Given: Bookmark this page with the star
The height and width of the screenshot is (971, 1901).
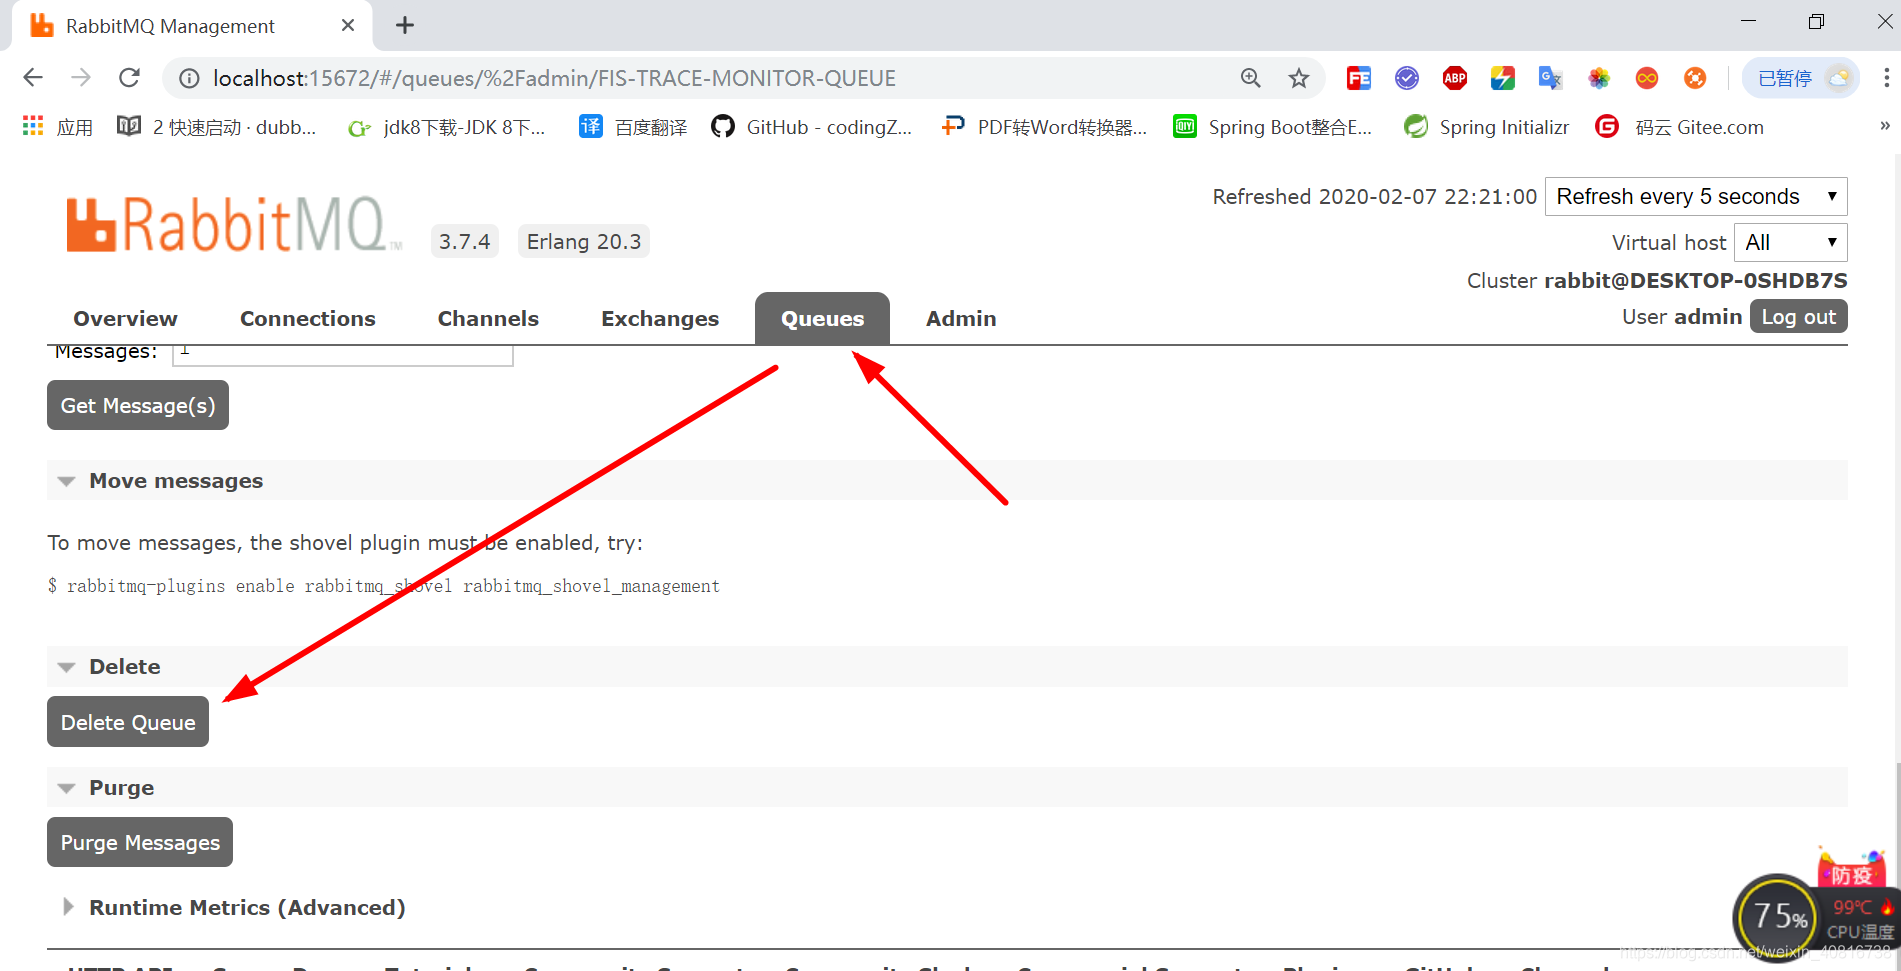Looking at the screenshot, I should (1298, 78).
